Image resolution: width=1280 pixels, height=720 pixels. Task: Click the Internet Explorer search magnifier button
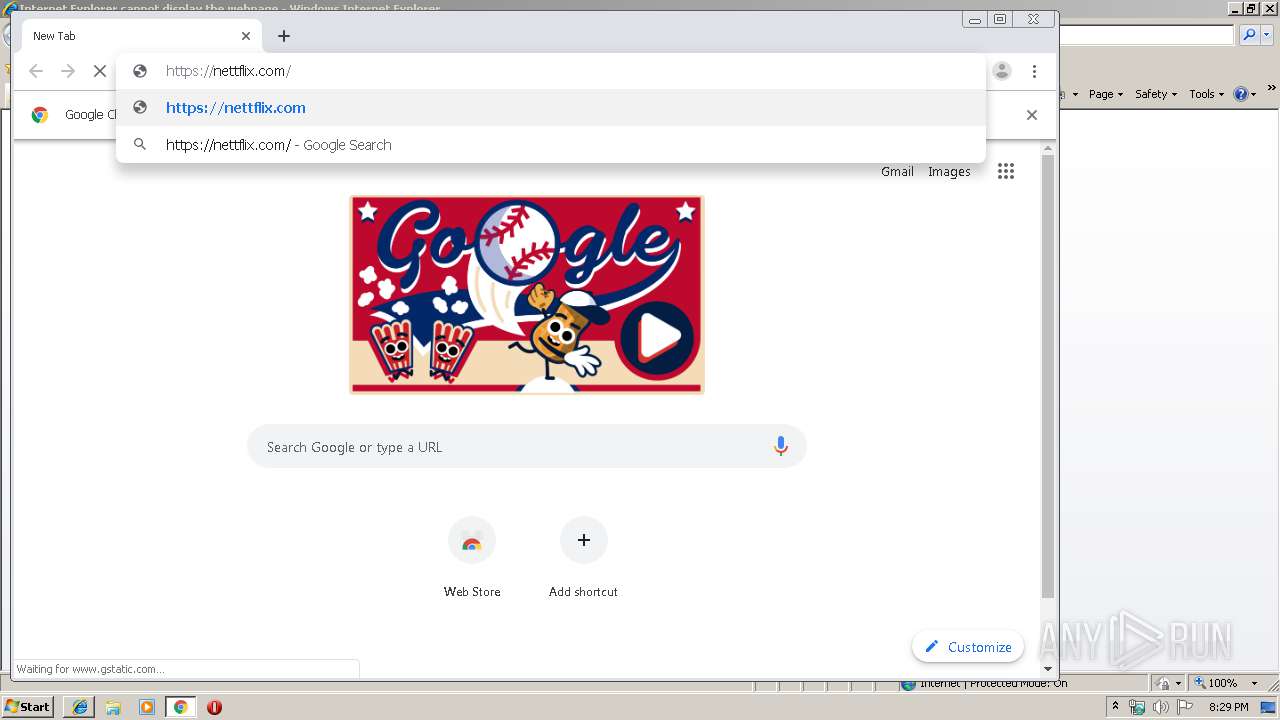pos(1249,35)
